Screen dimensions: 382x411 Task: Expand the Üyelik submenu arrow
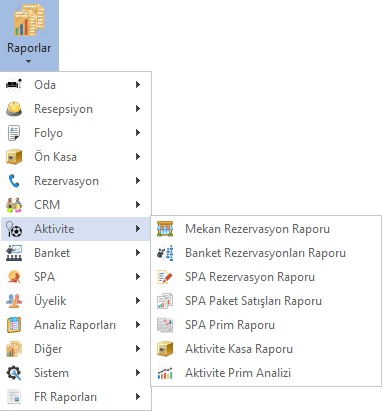(138, 301)
